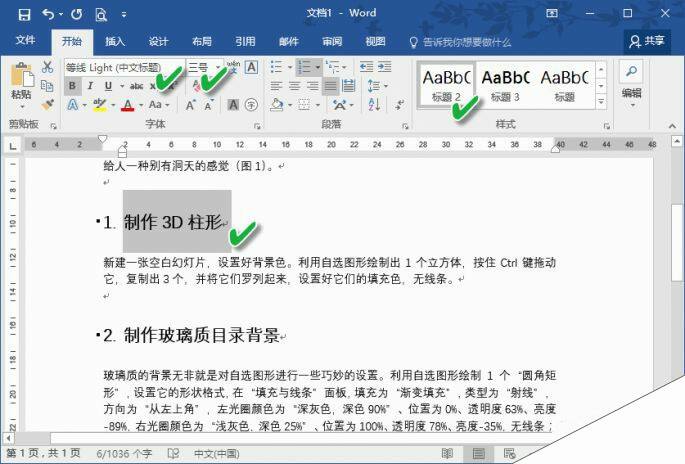
Task: Open the Change Case Aa menu
Action: click(x=159, y=105)
